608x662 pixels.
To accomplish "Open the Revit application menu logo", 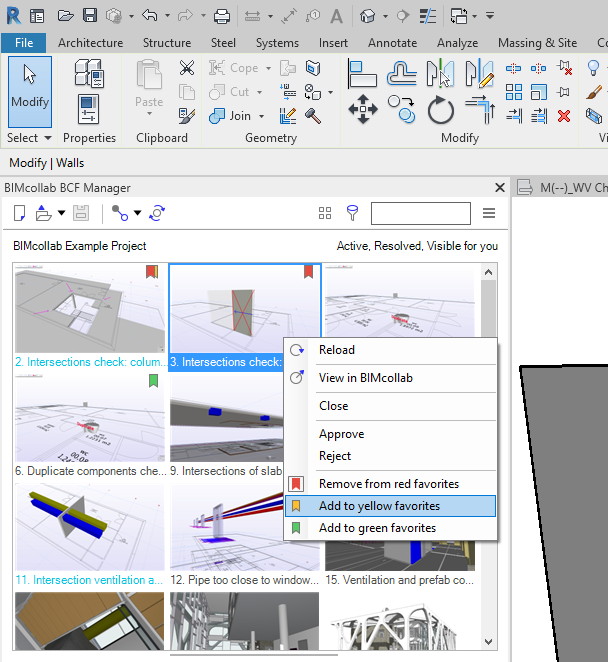I will point(14,16).
